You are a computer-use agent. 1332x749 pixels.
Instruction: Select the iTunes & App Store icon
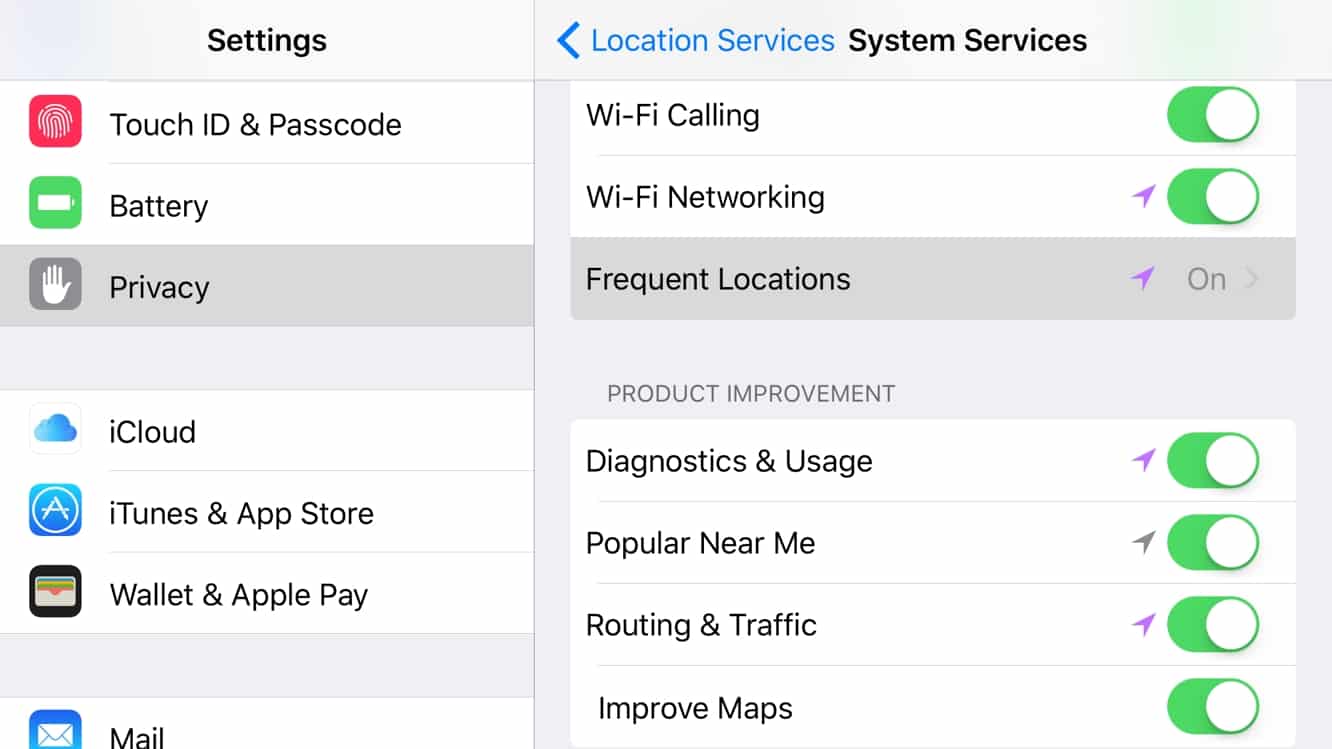coord(56,512)
